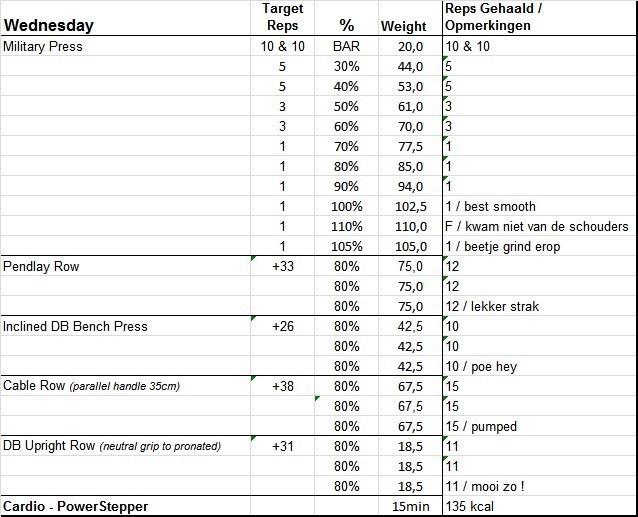Select the Pendlay Row exercise cell
Screen dimensions: 638x517
(x=41, y=267)
